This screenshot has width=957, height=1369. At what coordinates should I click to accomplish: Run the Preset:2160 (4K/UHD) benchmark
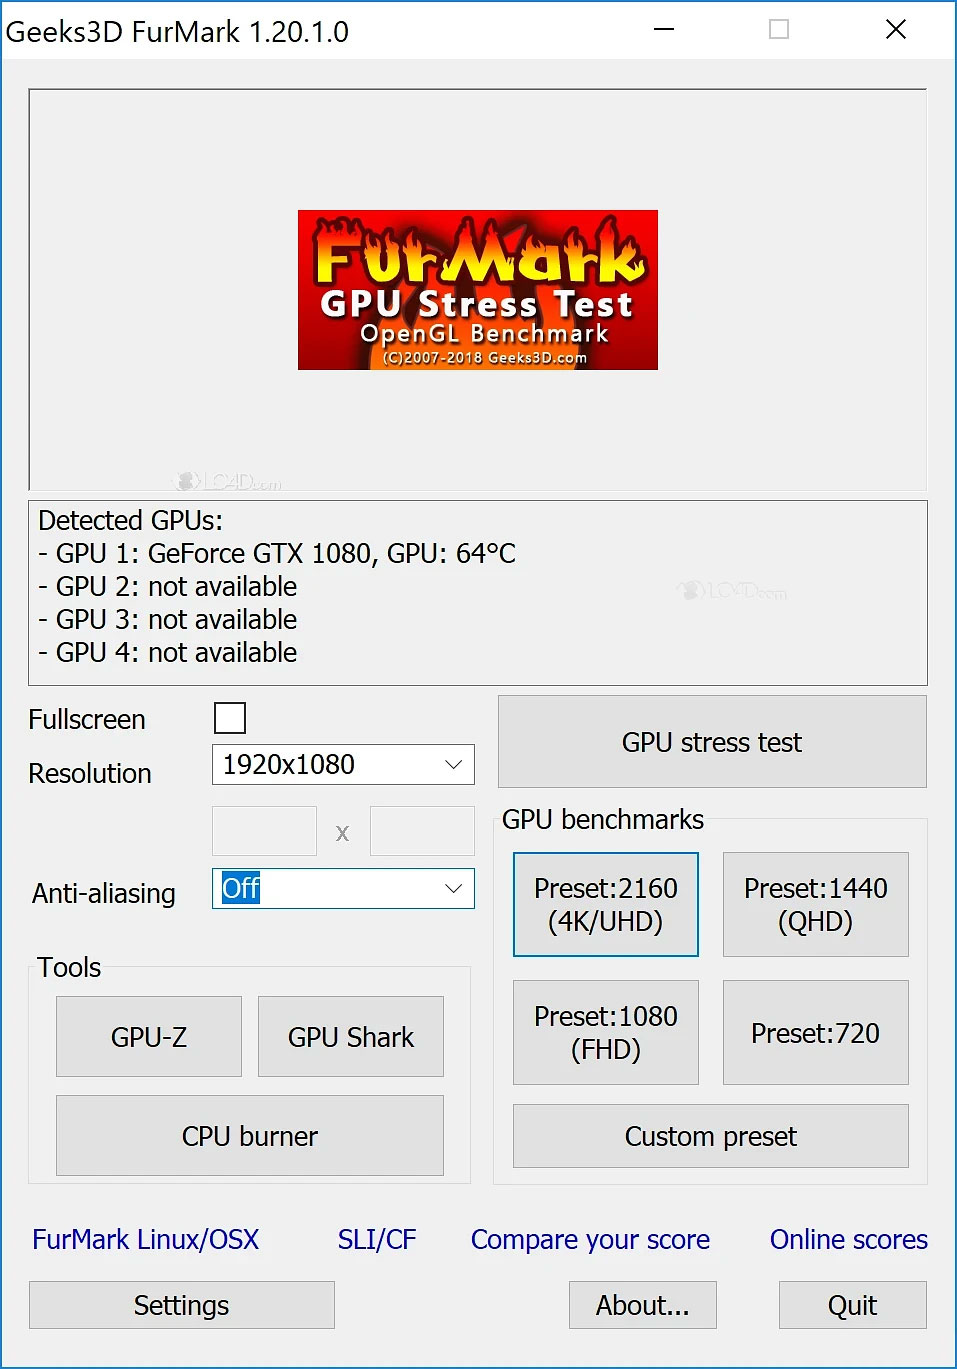[x=606, y=904]
